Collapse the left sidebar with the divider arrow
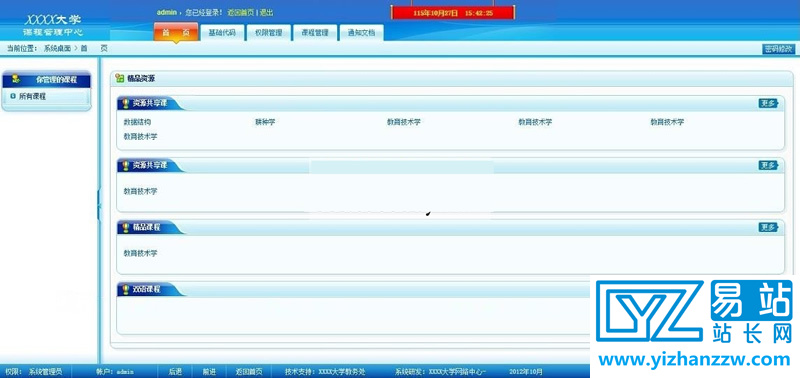The height and width of the screenshot is (378, 800). coord(99,205)
